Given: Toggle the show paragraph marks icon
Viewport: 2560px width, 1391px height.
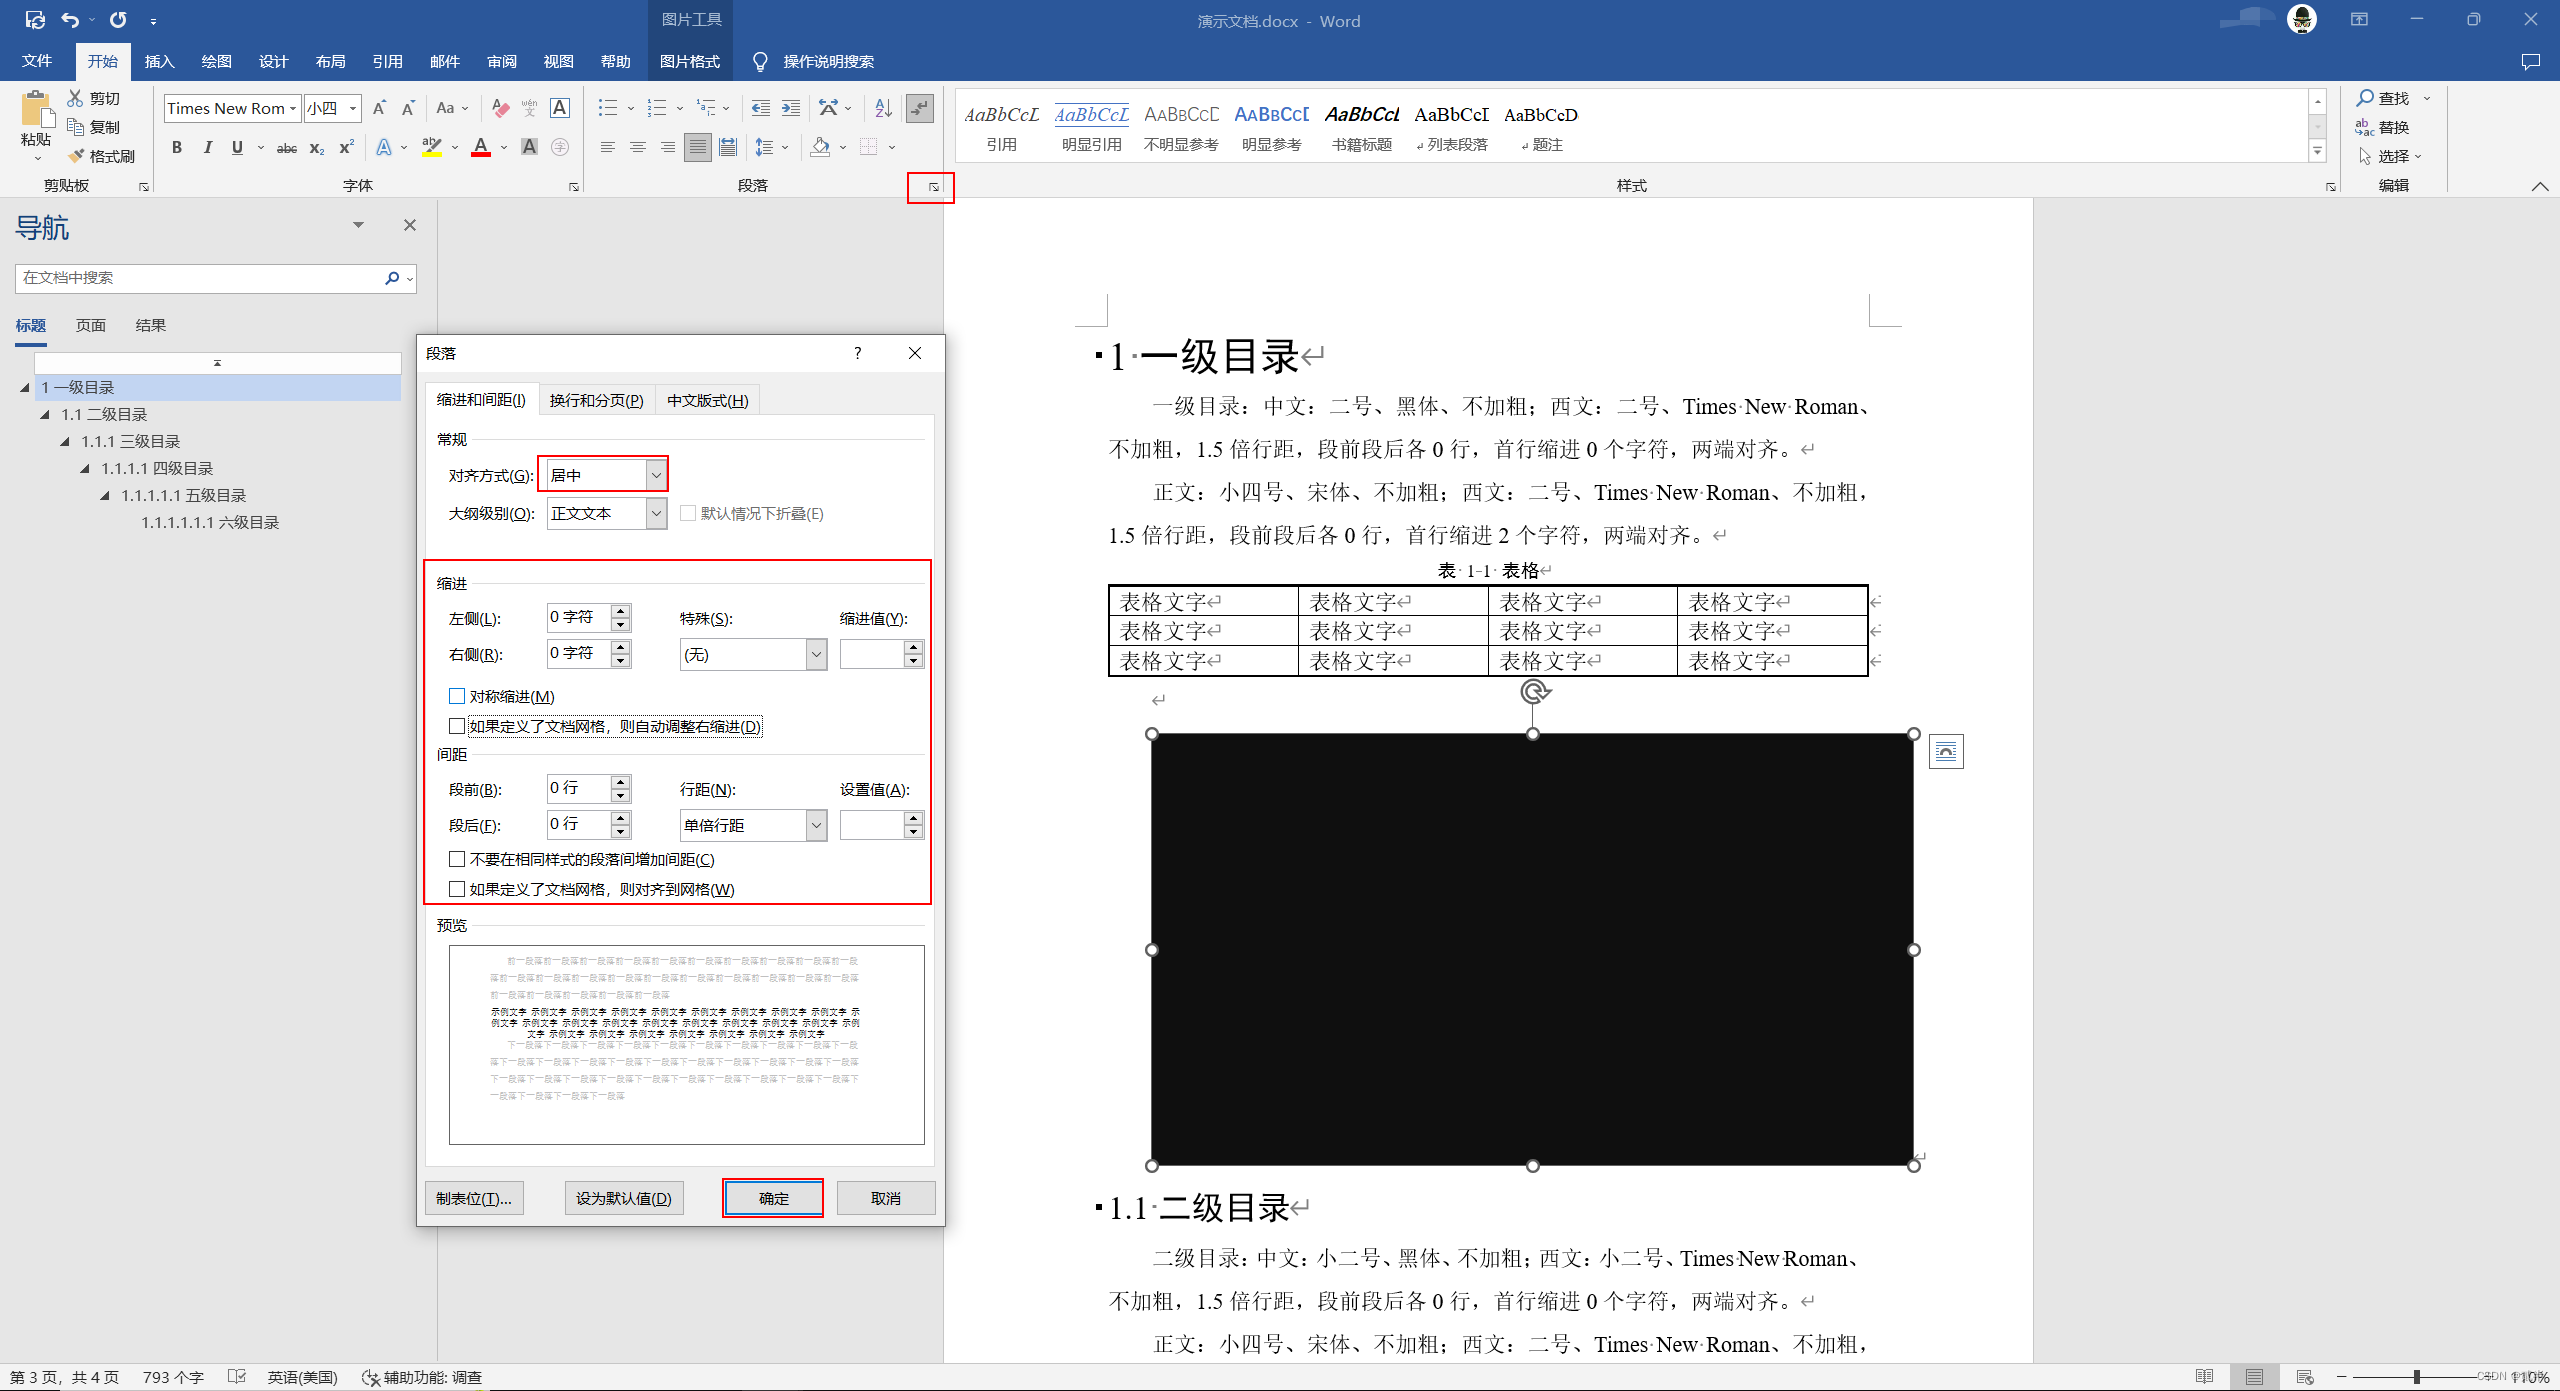Looking at the screenshot, I should point(919,108).
